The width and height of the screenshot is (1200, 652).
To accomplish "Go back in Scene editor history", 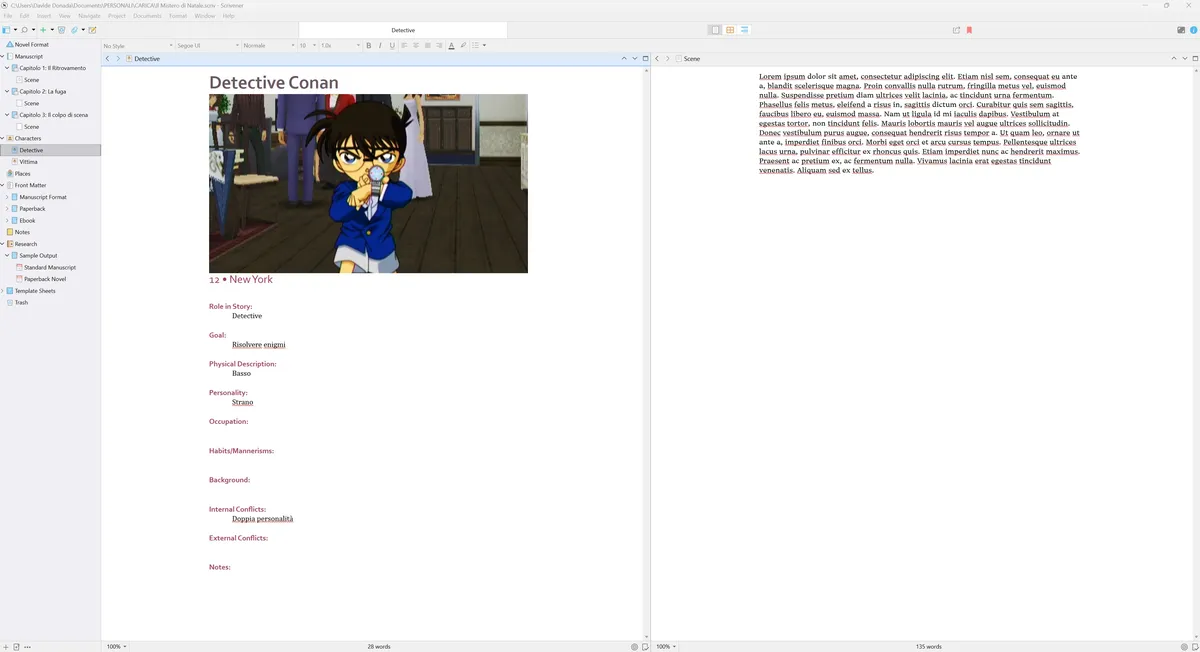I will [x=657, y=59].
